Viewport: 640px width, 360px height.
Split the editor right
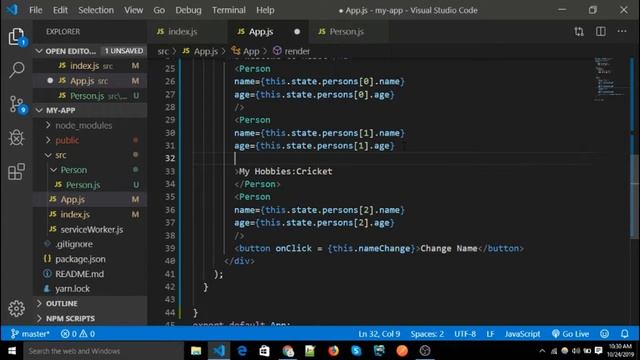coord(600,31)
